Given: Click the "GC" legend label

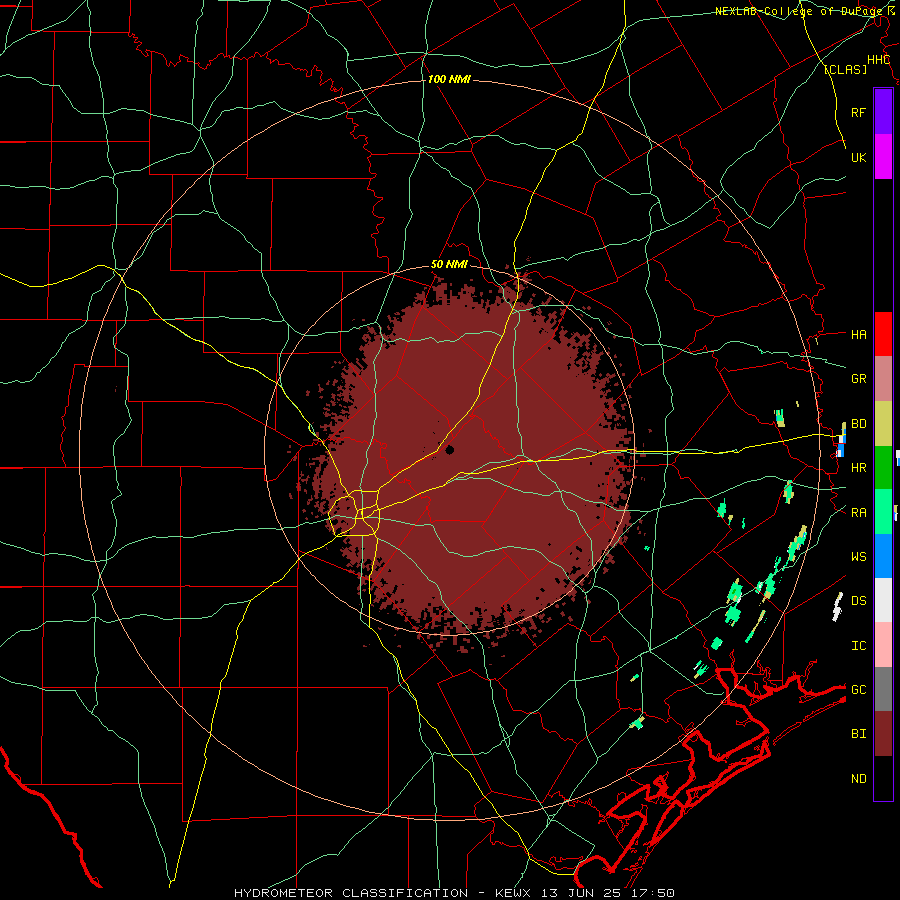Looking at the screenshot, I should pos(858,690).
